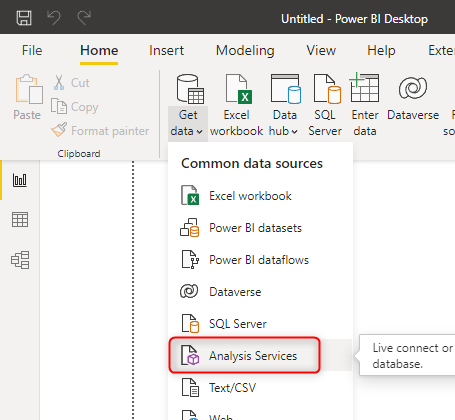This screenshot has width=455, height=420.
Task: Click the Enter data table icon
Action: click(x=364, y=87)
